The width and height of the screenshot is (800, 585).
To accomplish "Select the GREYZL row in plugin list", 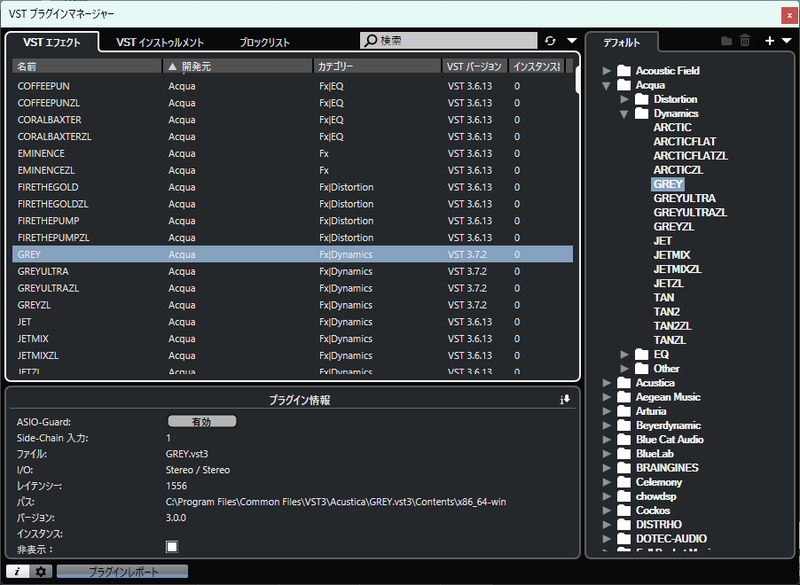I will pos(292,305).
